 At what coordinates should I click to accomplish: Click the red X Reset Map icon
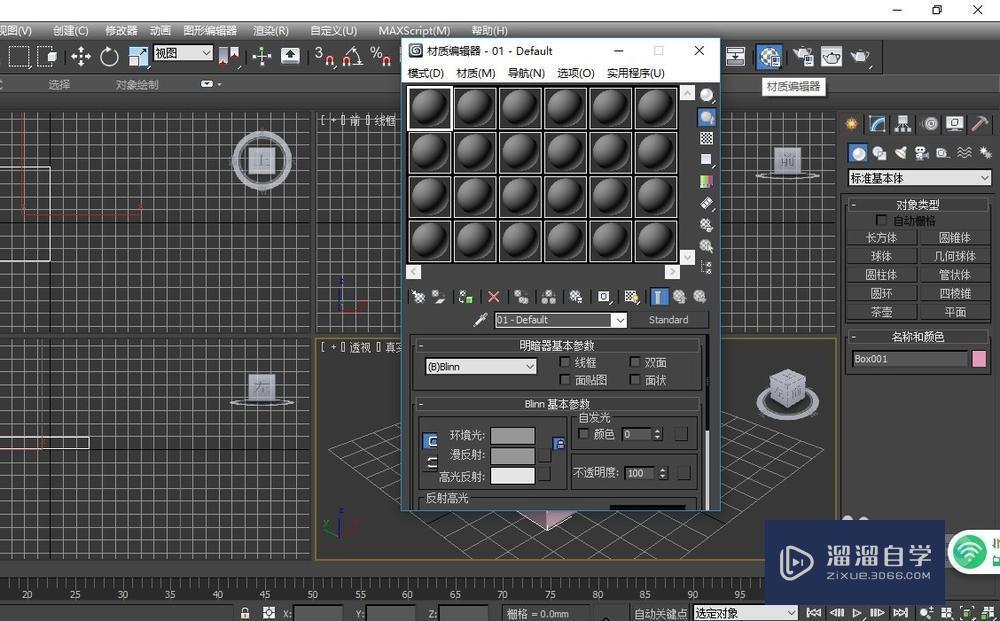pyautogui.click(x=493, y=296)
